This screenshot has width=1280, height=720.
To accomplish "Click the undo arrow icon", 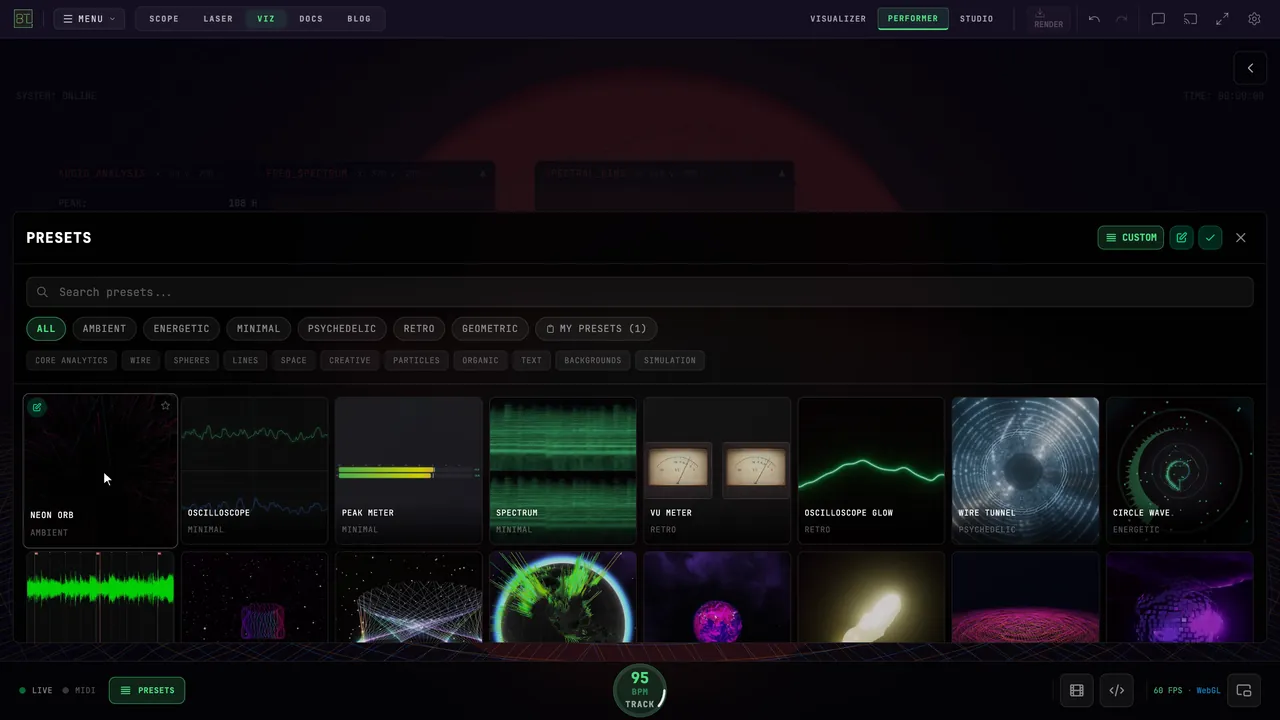I will click(x=1094, y=19).
